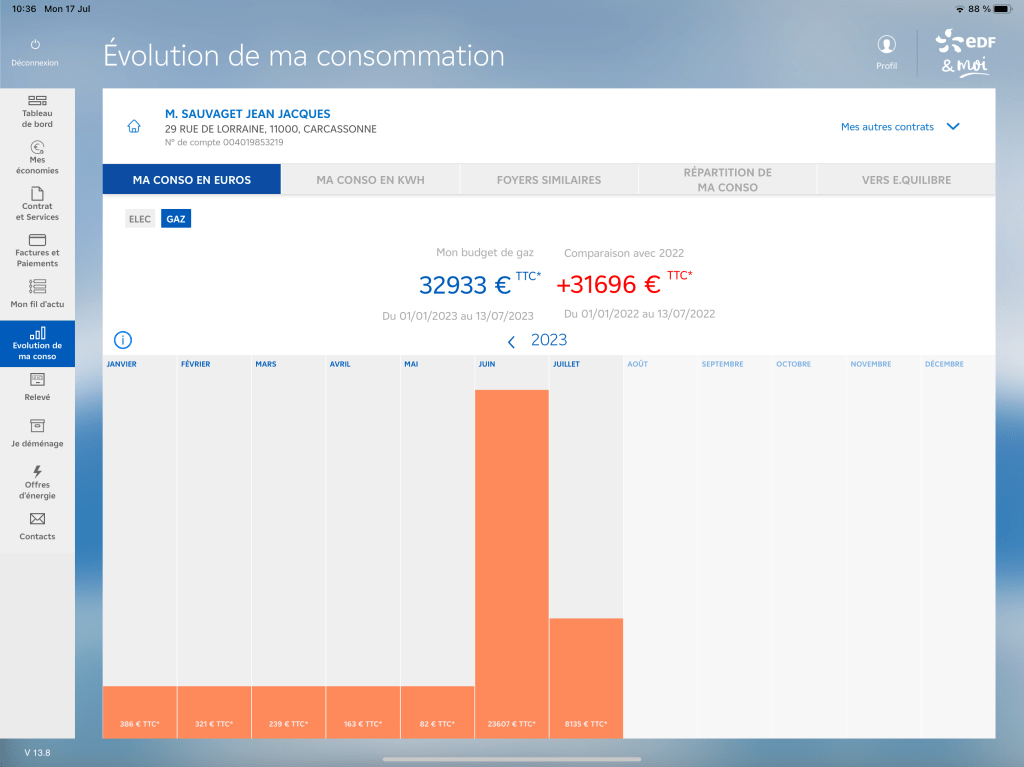Open Factures et Paiements card icon
Screen dimensions: 1024x767
(x=37, y=240)
